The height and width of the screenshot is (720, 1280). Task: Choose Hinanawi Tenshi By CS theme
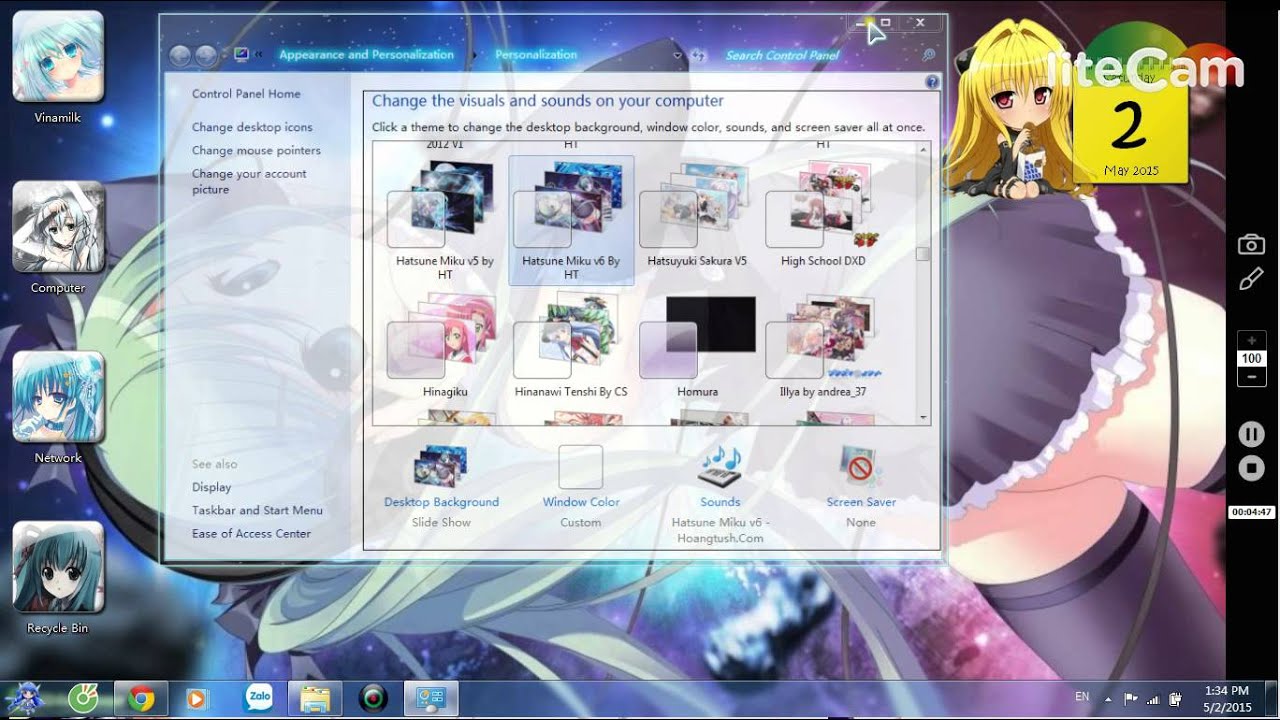571,345
